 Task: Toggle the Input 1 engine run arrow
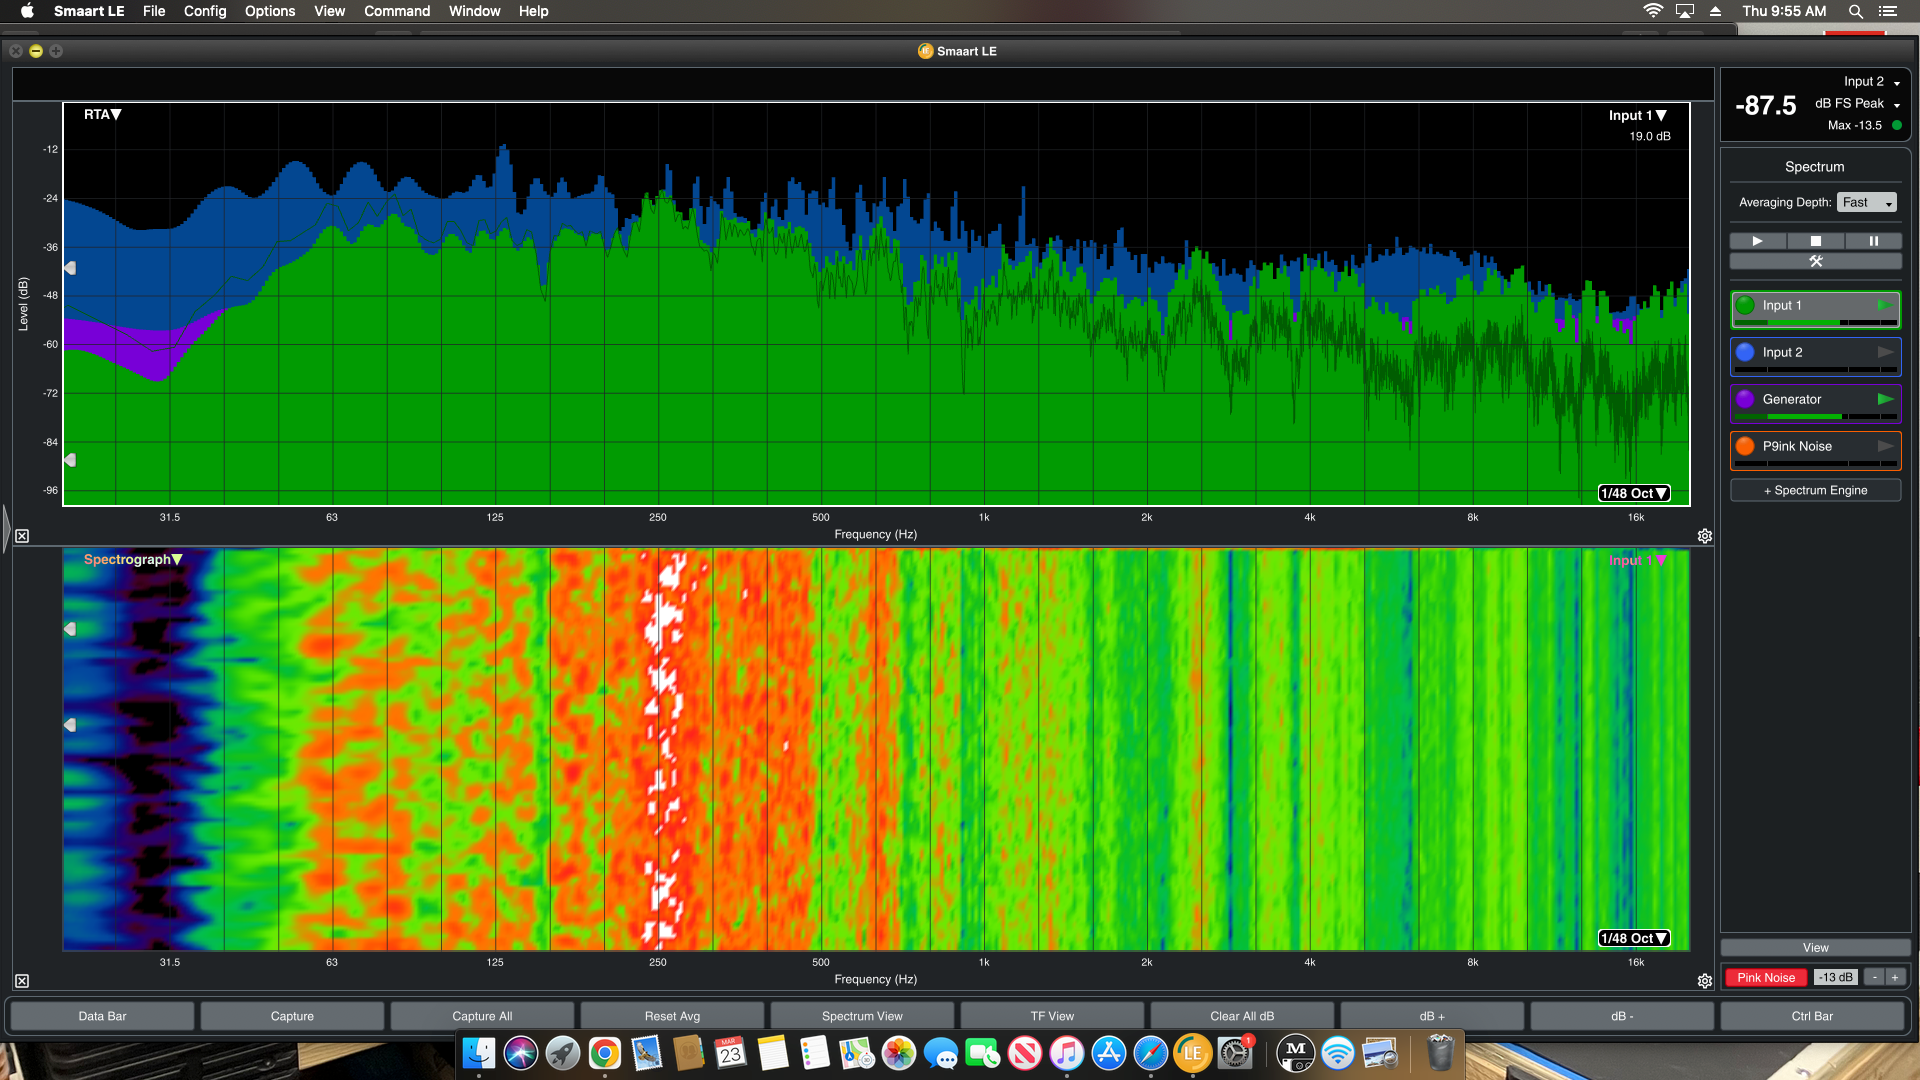tap(1885, 305)
